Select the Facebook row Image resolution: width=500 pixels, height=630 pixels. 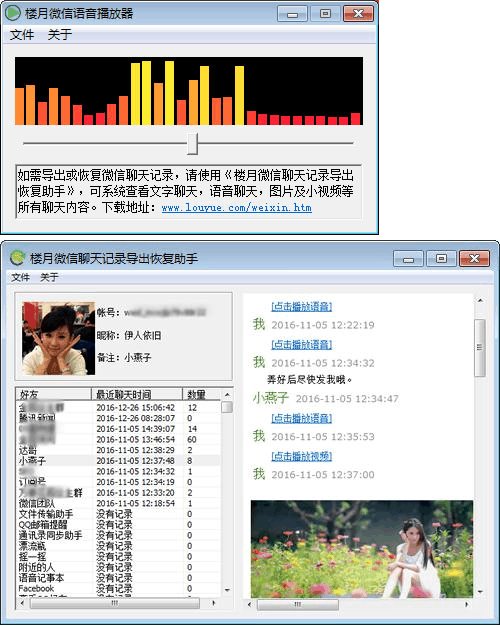(118, 588)
